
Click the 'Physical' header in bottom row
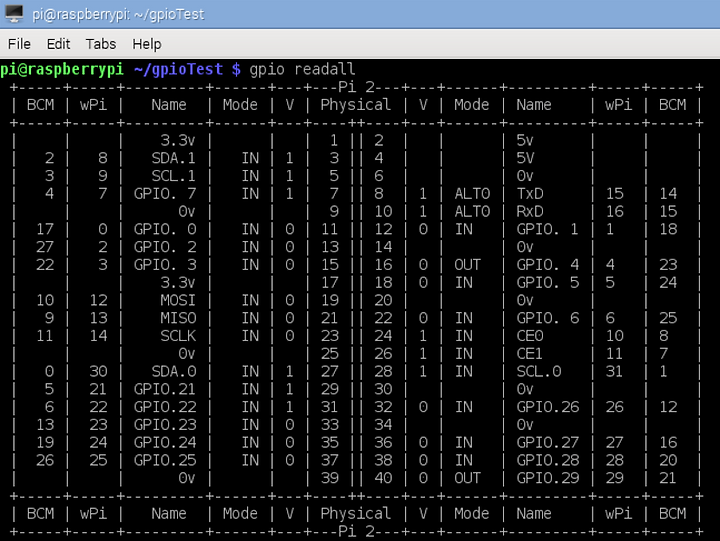(355, 513)
